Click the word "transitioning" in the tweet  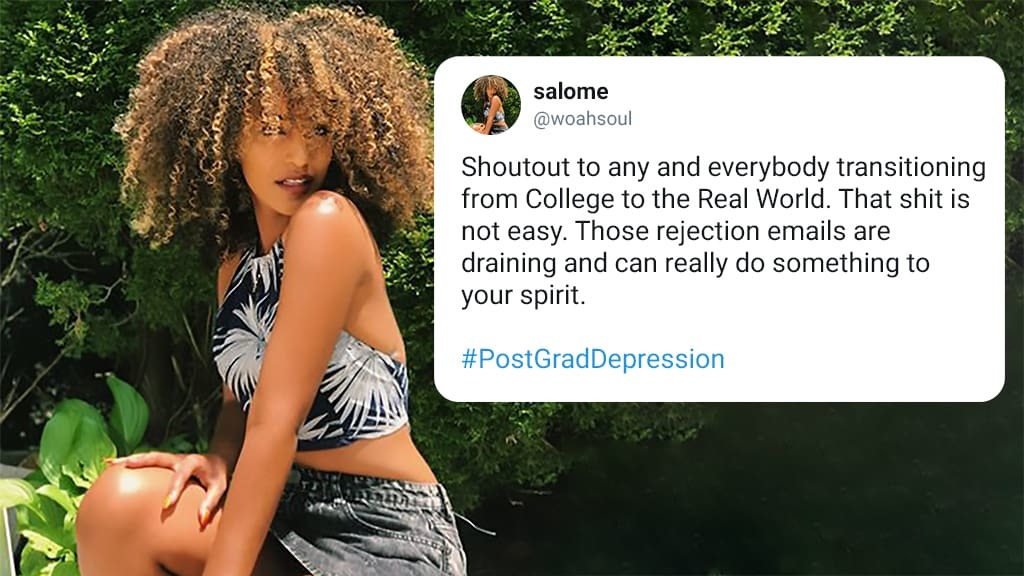point(911,167)
